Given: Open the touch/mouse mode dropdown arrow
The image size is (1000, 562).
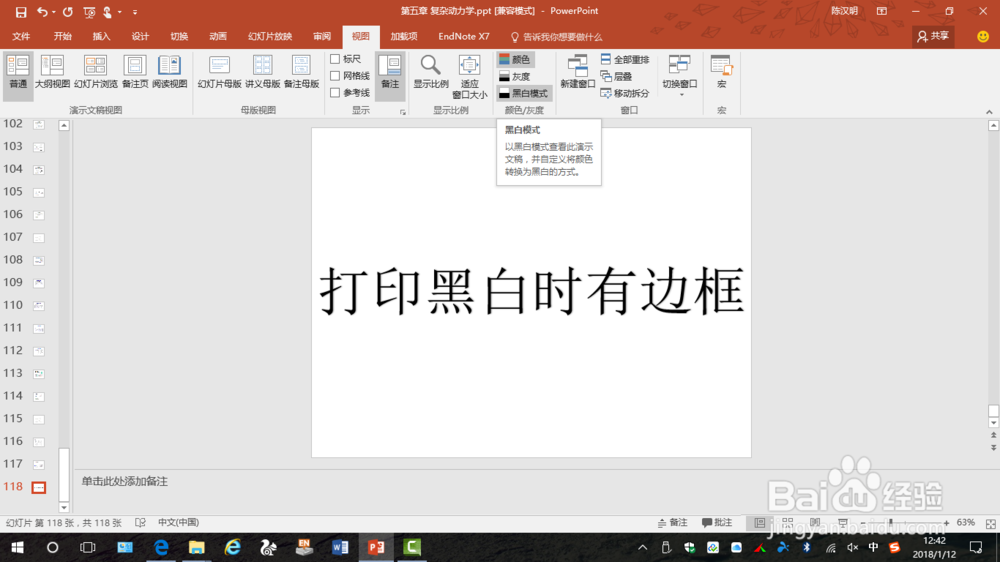Looking at the screenshot, I should tap(119, 12).
